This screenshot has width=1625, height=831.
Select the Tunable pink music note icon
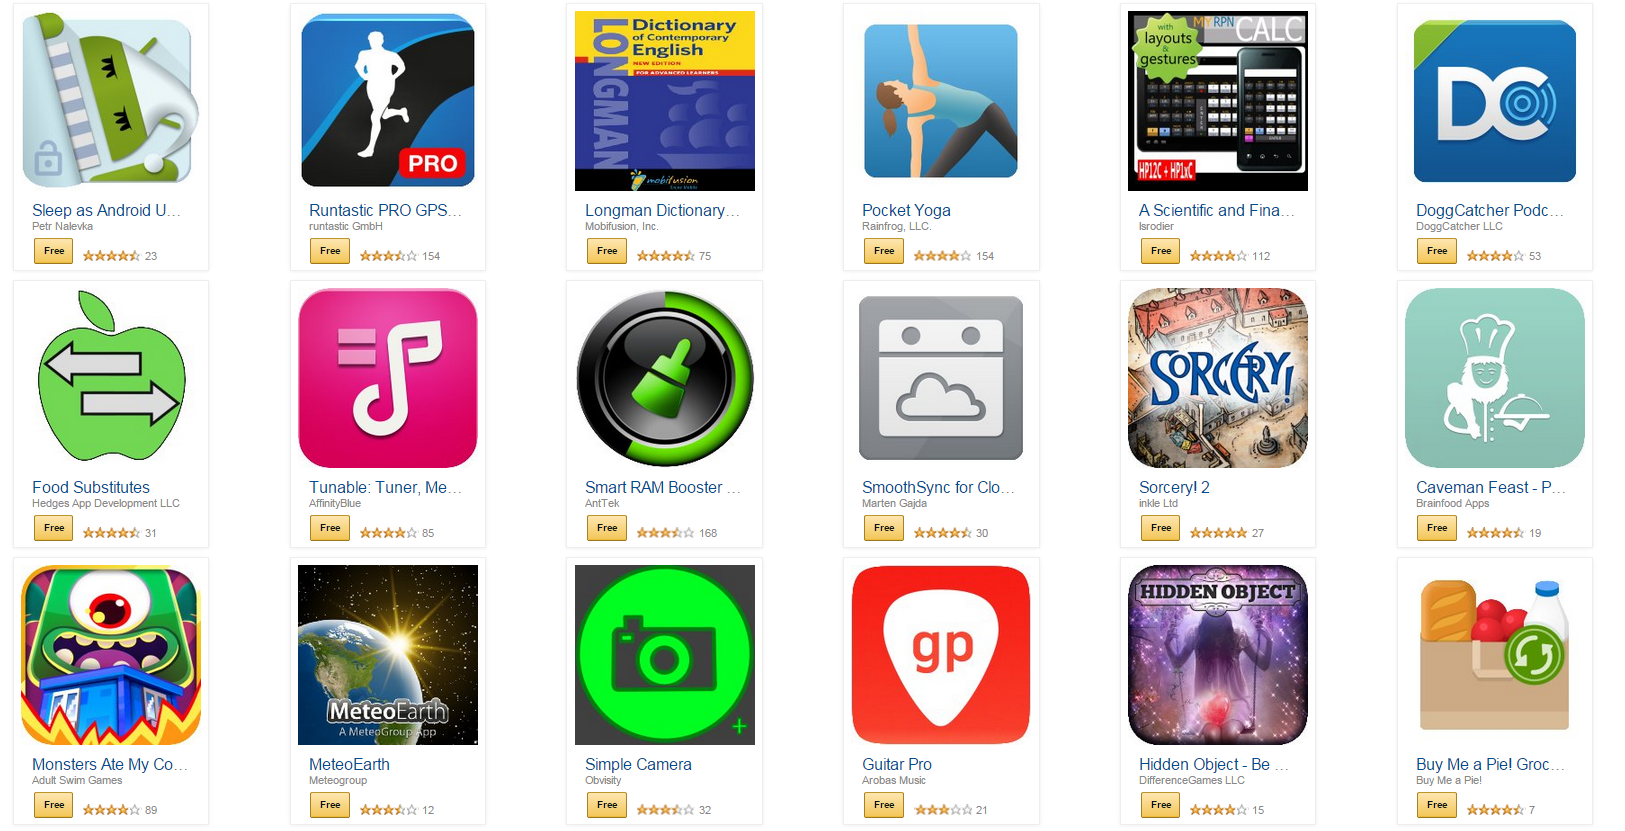click(x=388, y=378)
